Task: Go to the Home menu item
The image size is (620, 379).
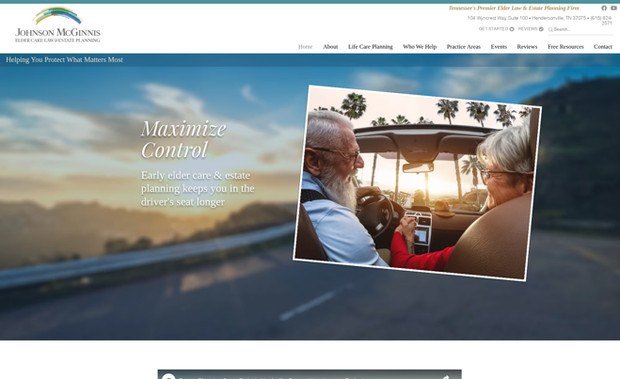Action: [305, 47]
